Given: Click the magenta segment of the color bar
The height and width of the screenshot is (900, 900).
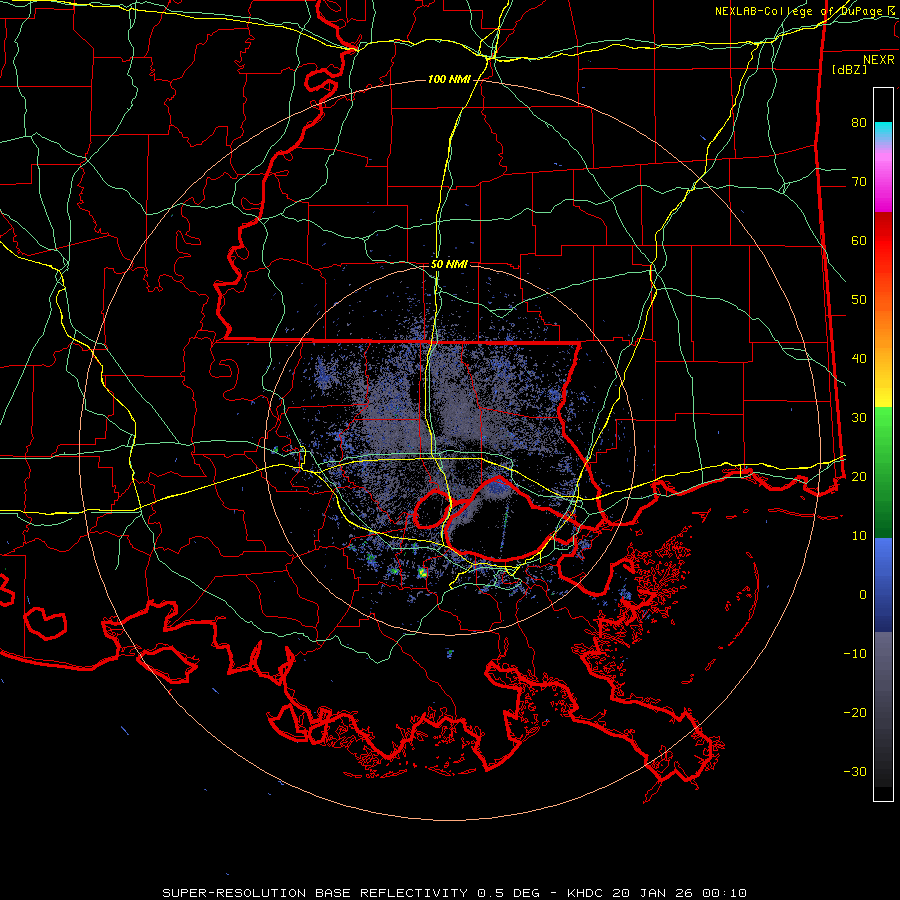Looking at the screenshot, I should click(883, 179).
